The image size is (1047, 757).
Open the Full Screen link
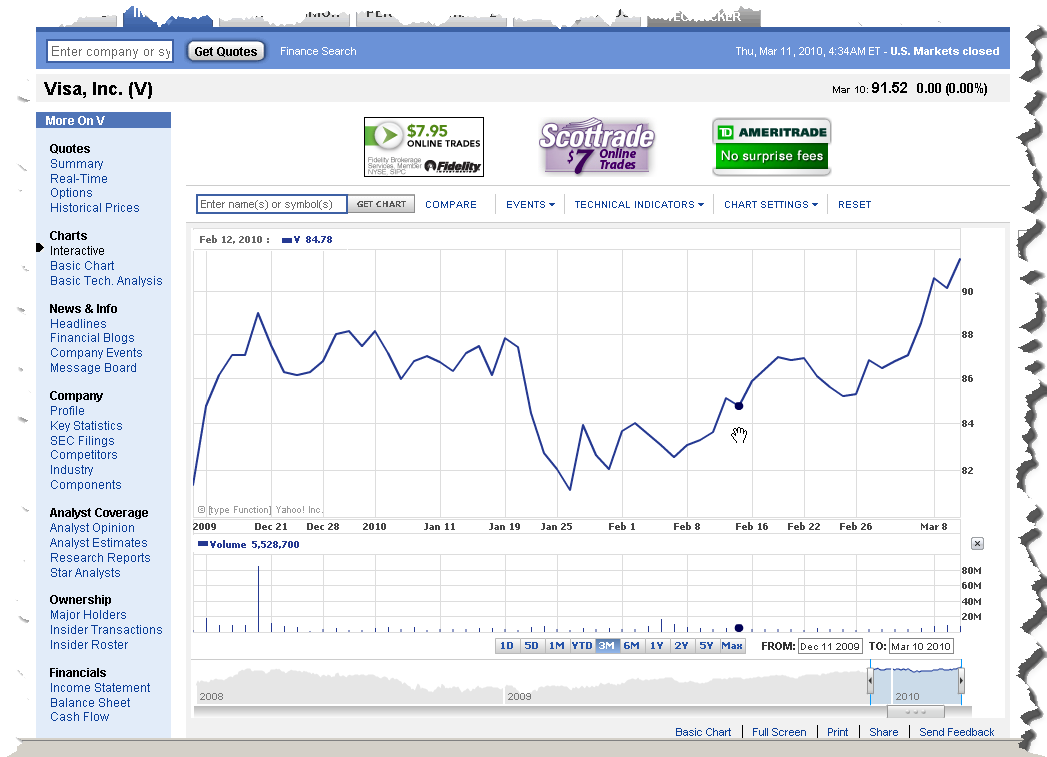(x=779, y=732)
